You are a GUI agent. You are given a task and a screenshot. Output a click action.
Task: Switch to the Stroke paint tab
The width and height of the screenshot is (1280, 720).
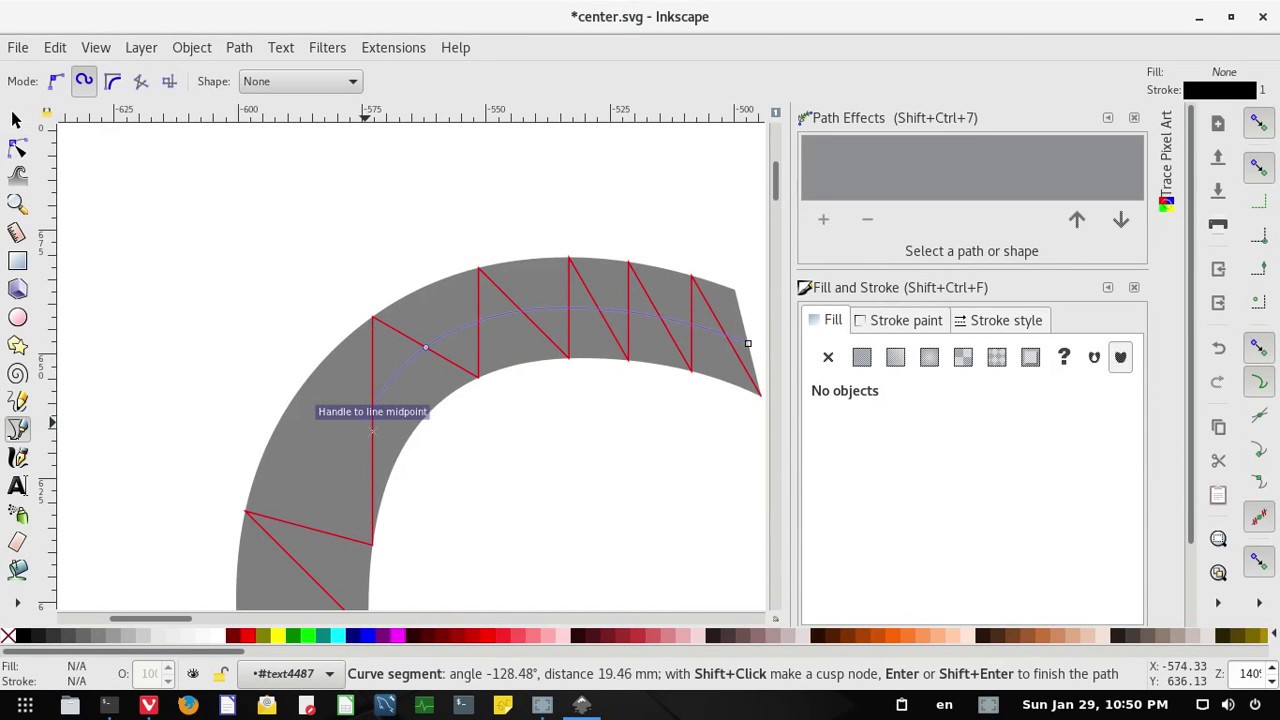coord(898,320)
